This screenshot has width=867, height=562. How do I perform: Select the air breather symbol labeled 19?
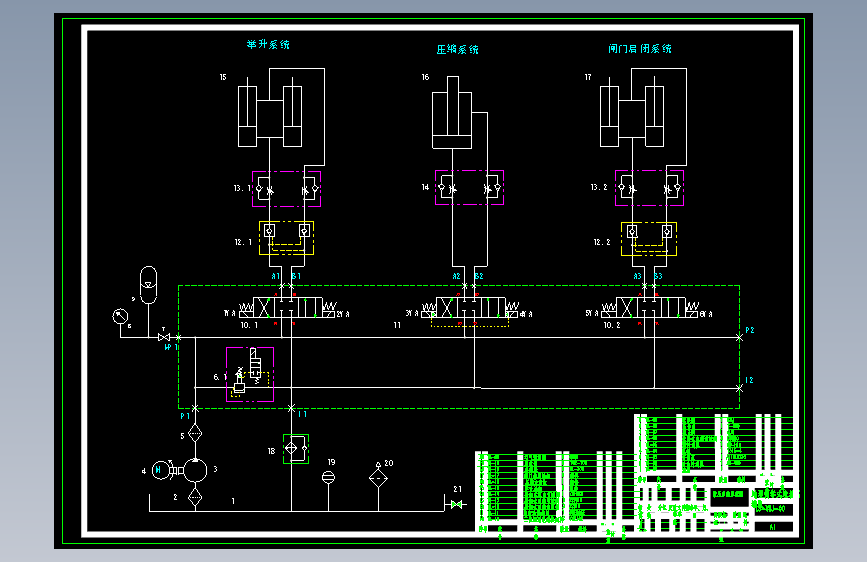(x=328, y=477)
